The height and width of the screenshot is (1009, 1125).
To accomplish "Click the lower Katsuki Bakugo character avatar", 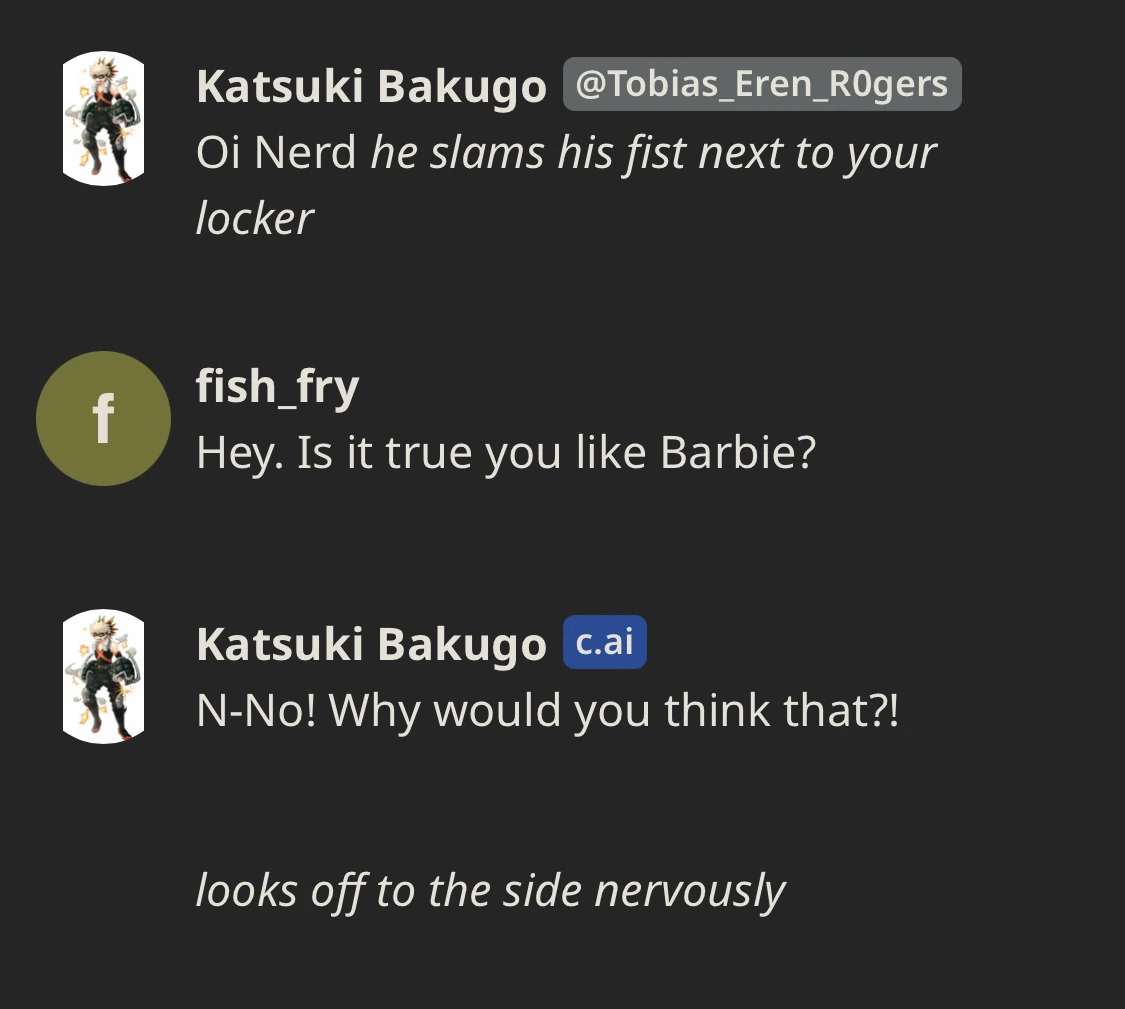I will [103, 676].
